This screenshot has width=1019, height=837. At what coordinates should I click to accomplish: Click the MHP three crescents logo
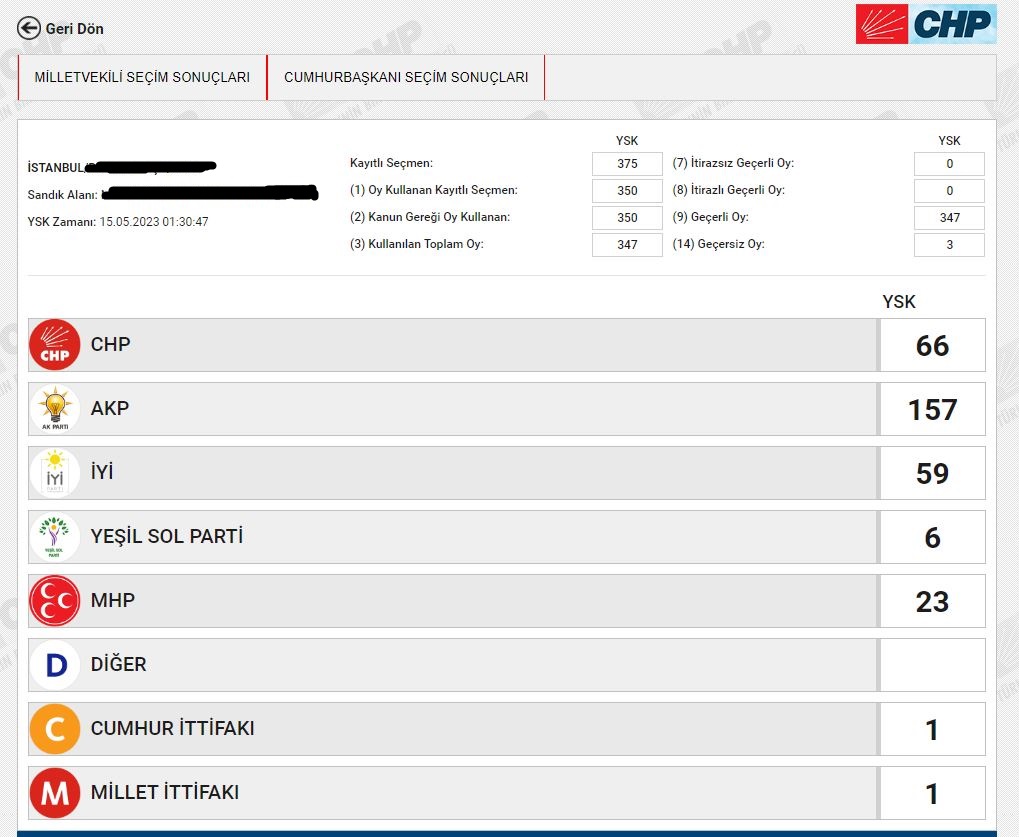pyautogui.click(x=55, y=600)
